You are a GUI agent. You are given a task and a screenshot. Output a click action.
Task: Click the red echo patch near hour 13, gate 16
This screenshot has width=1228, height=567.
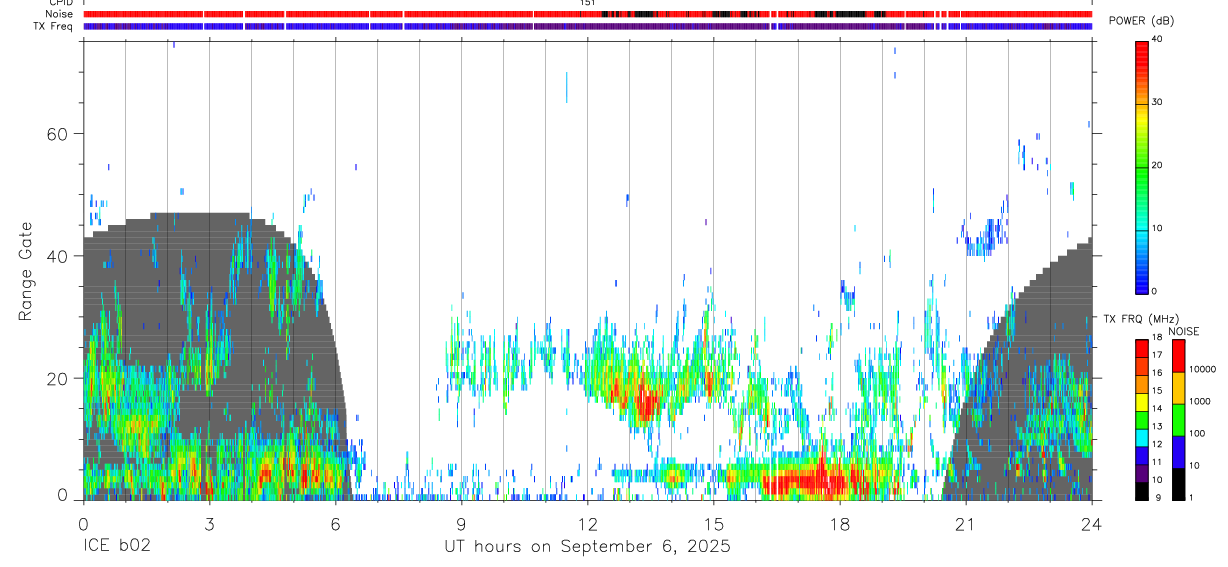point(644,402)
